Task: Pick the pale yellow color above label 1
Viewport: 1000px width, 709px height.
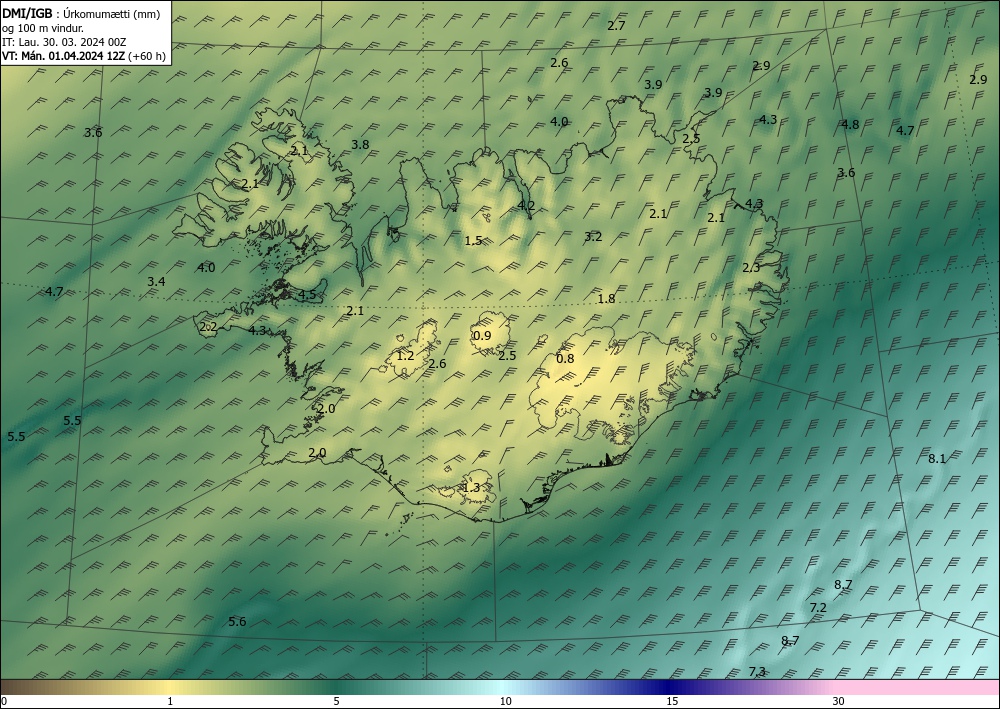Action: [170, 687]
